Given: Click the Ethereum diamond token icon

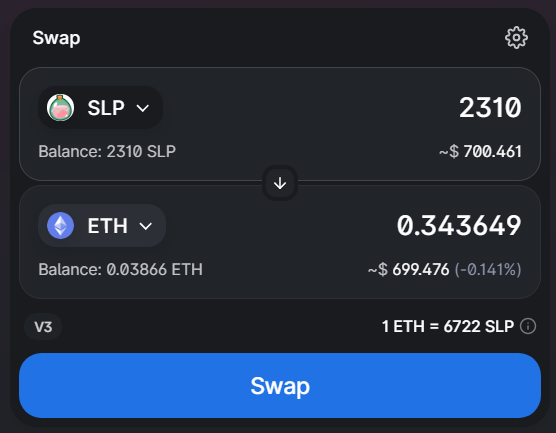Looking at the screenshot, I should (61, 226).
